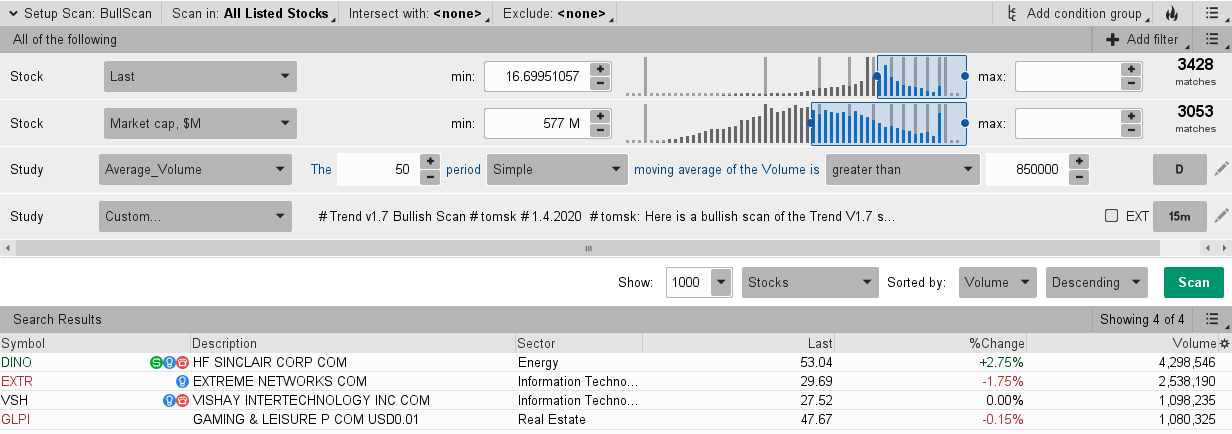Edit the Custom study with the pencil icon
1232x434 pixels.
click(x=1220, y=216)
